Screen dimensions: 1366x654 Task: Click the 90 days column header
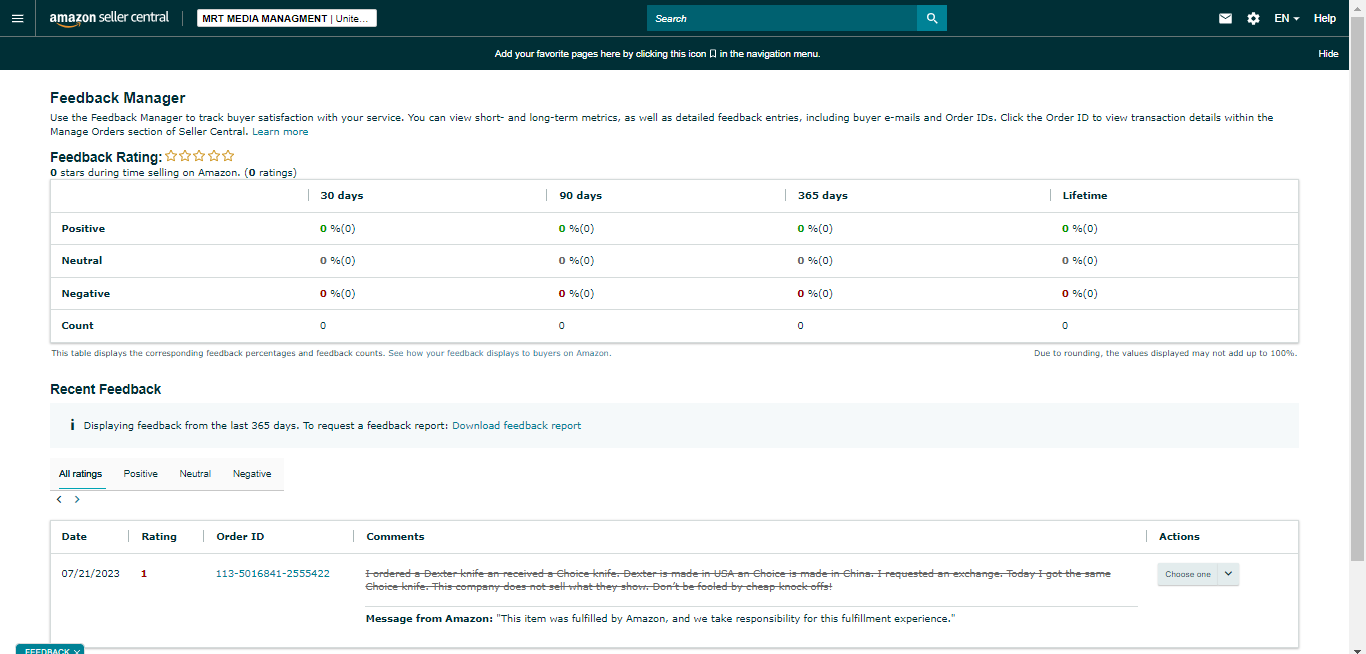(581, 196)
